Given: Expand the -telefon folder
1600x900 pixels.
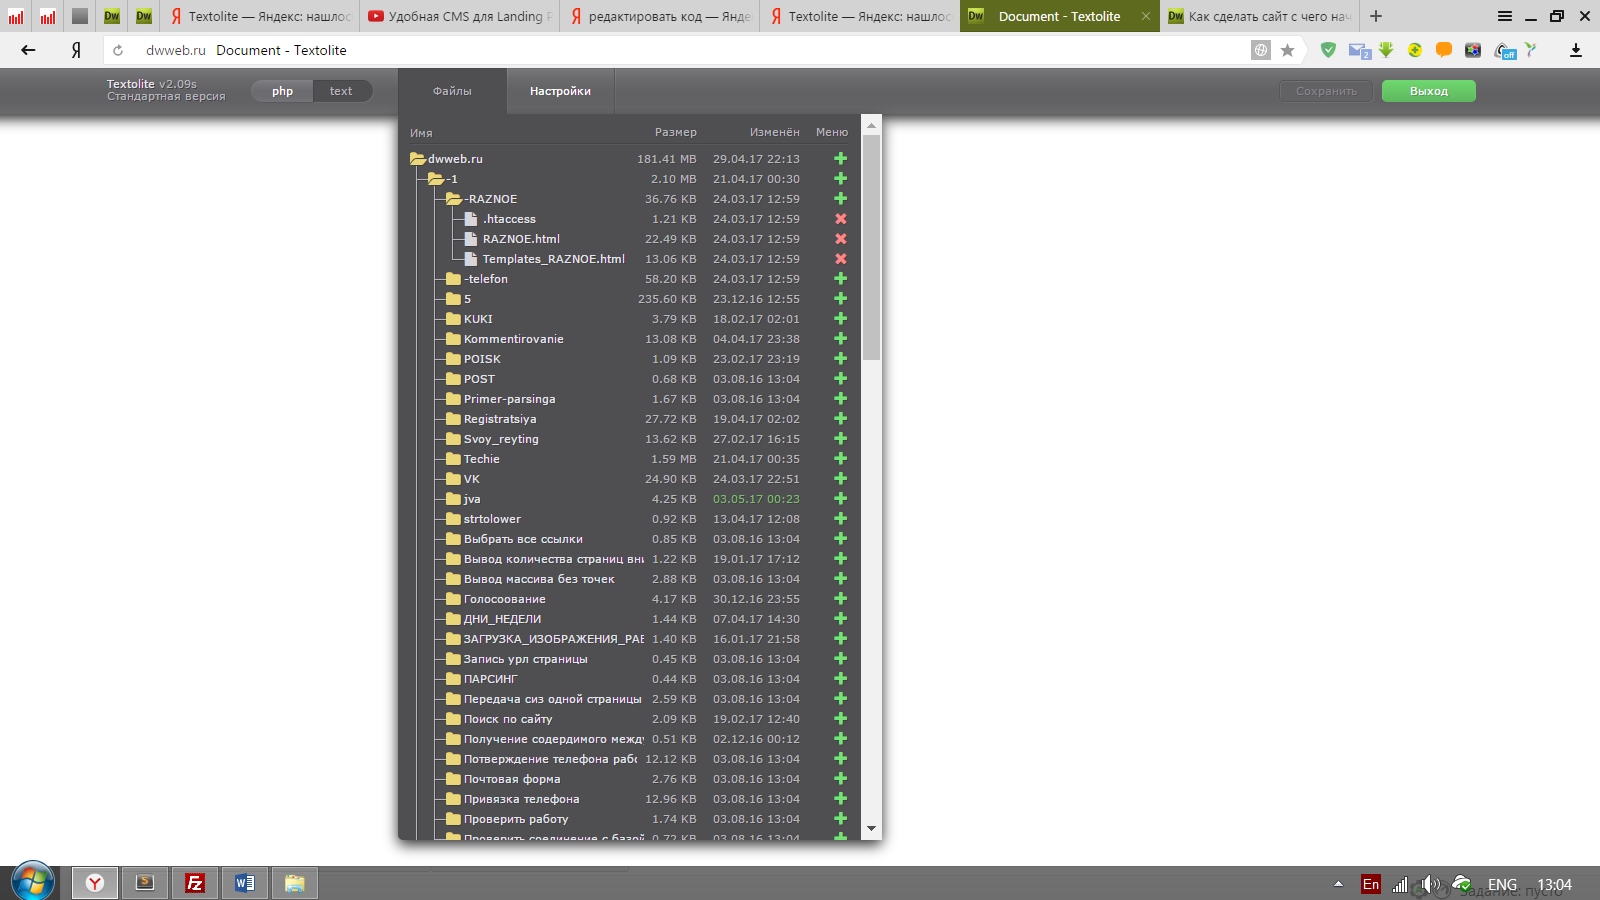Looking at the screenshot, I should coord(454,279).
